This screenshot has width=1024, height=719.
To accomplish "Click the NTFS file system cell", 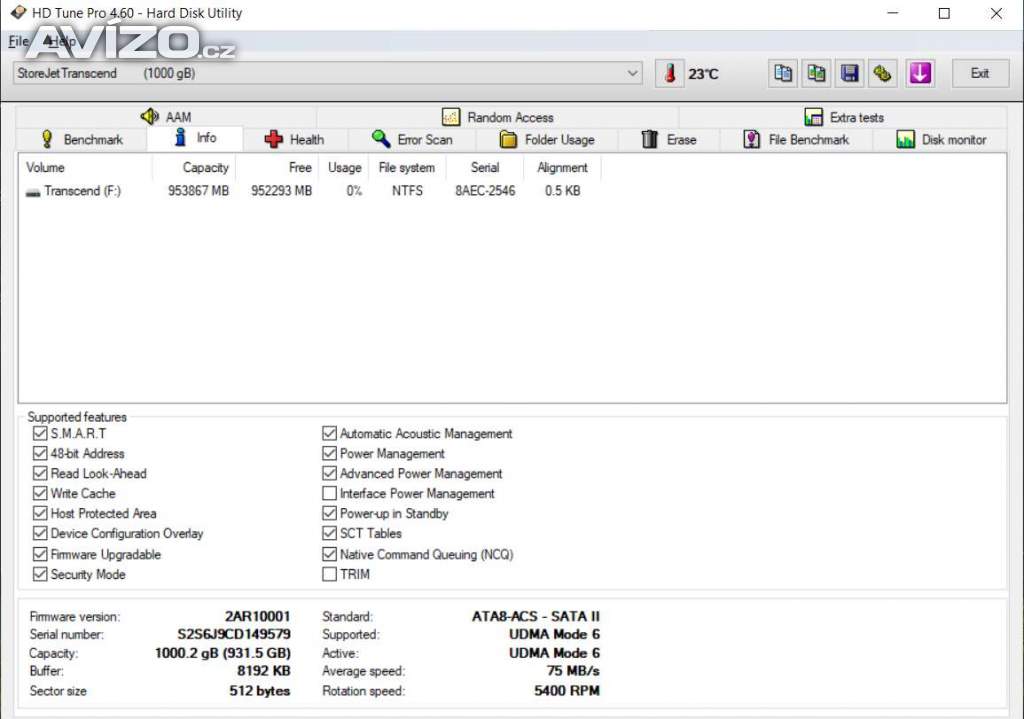I will [x=408, y=191].
